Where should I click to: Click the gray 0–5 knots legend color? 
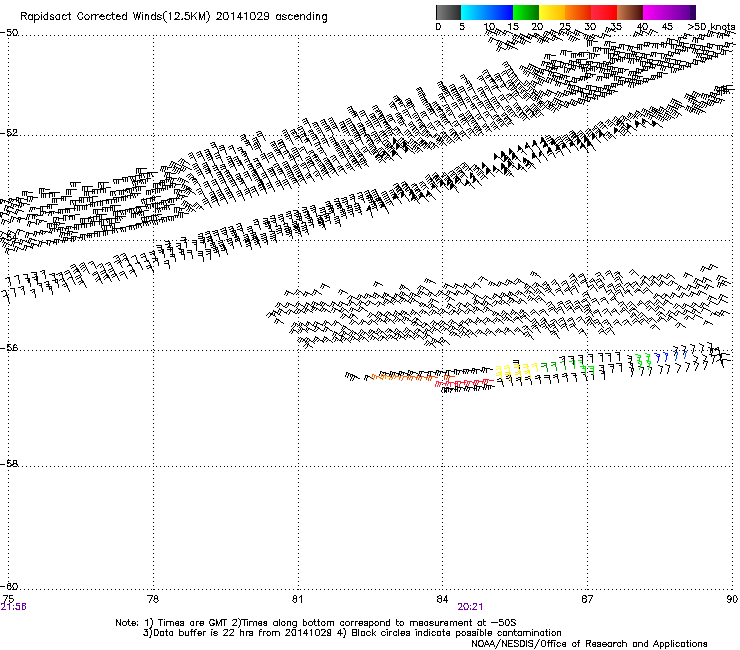pyautogui.click(x=448, y=12)
